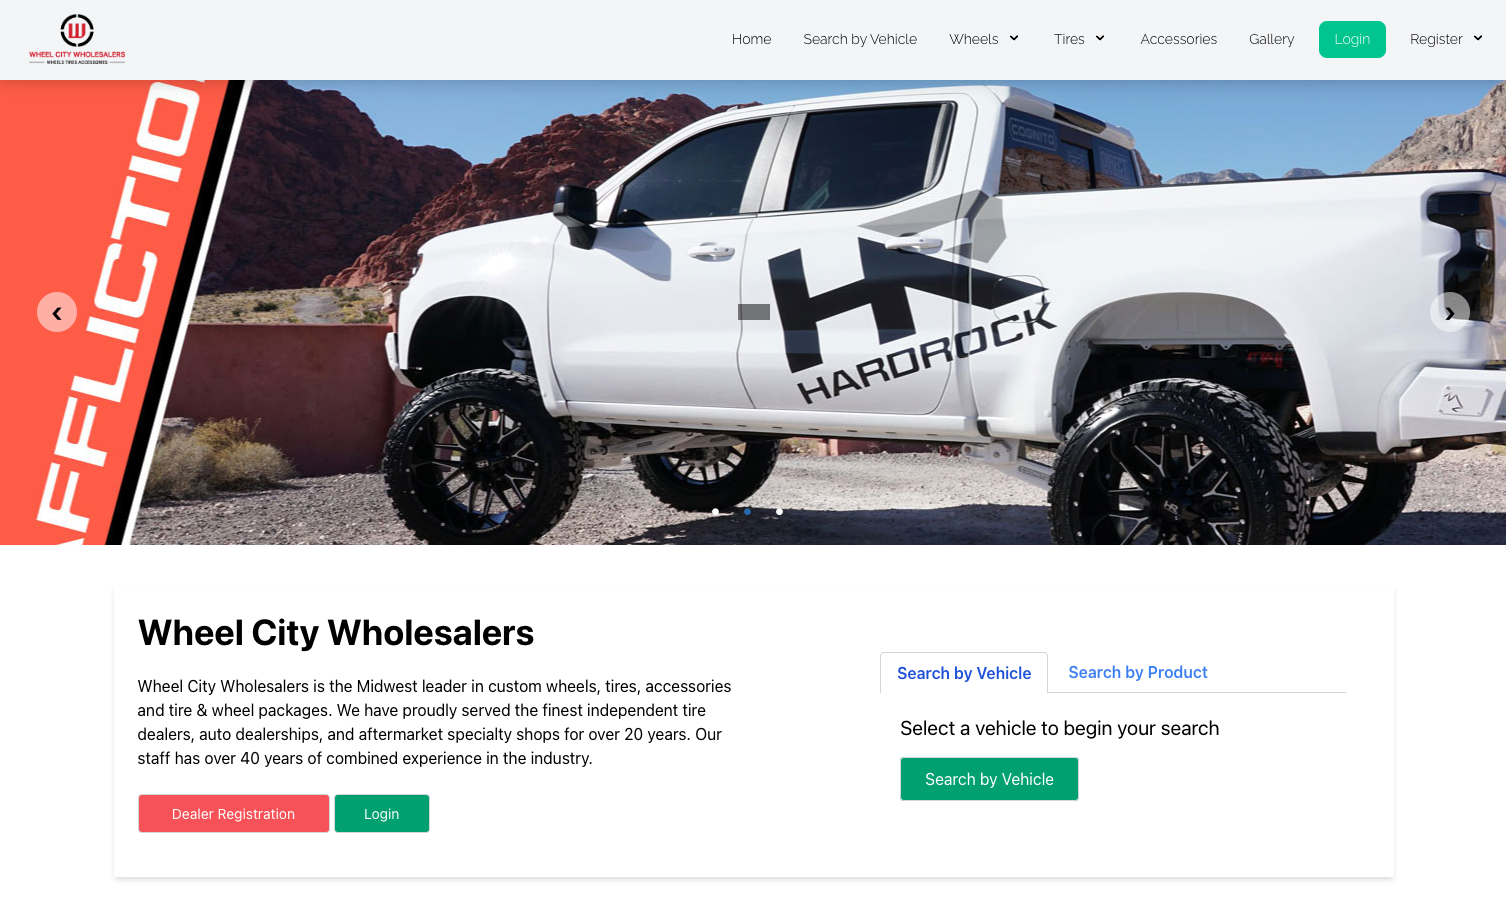Select the first carousel indicator dot
The height and width of the screenshot is (900, 1506).
715,511
